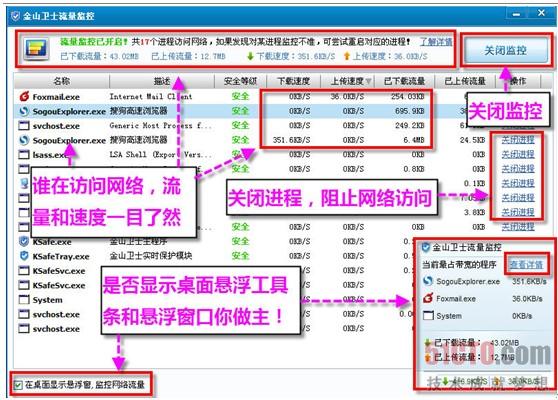Click the lsass.exe process icon
Image resolution: width=558 pixels, height=400 pixels.
pos(24,154)
